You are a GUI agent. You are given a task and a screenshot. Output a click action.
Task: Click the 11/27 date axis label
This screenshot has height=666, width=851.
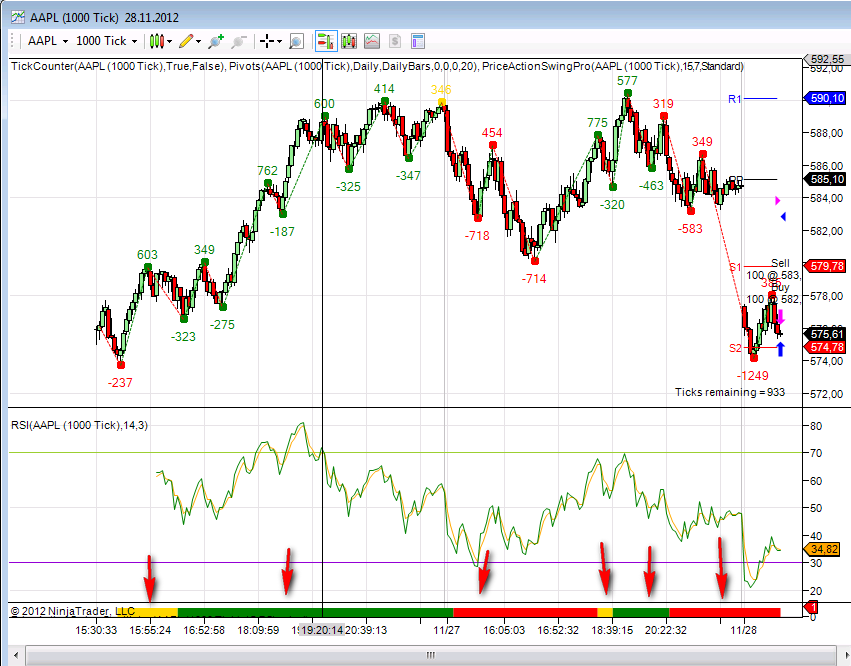[x=447, y=630]
